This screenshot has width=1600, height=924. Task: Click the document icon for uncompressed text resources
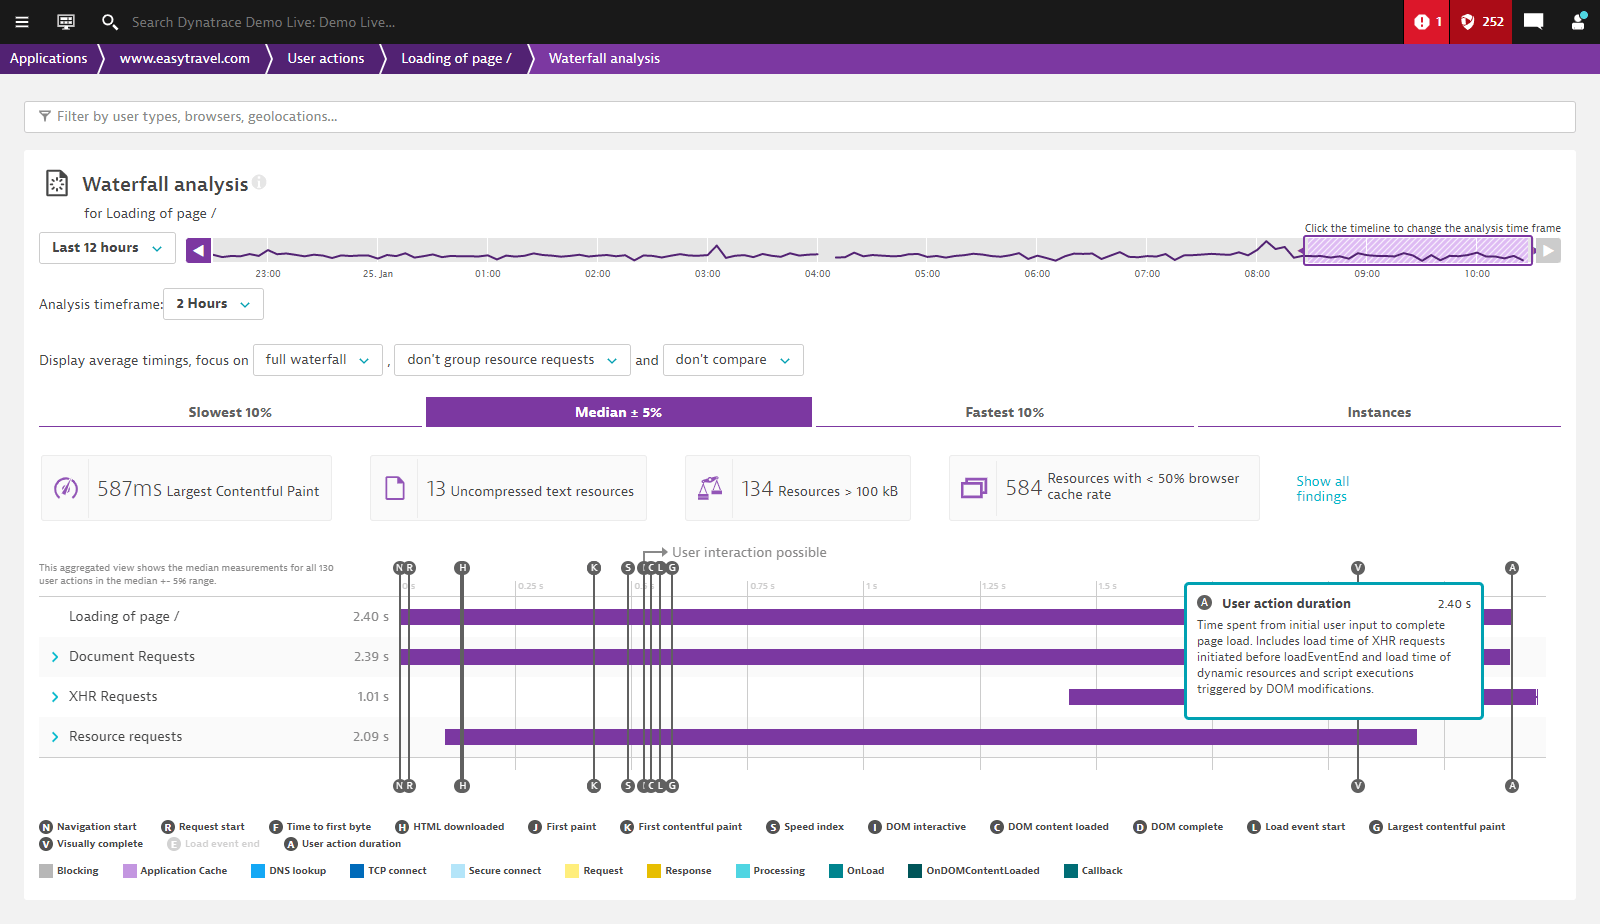point(395,488)
